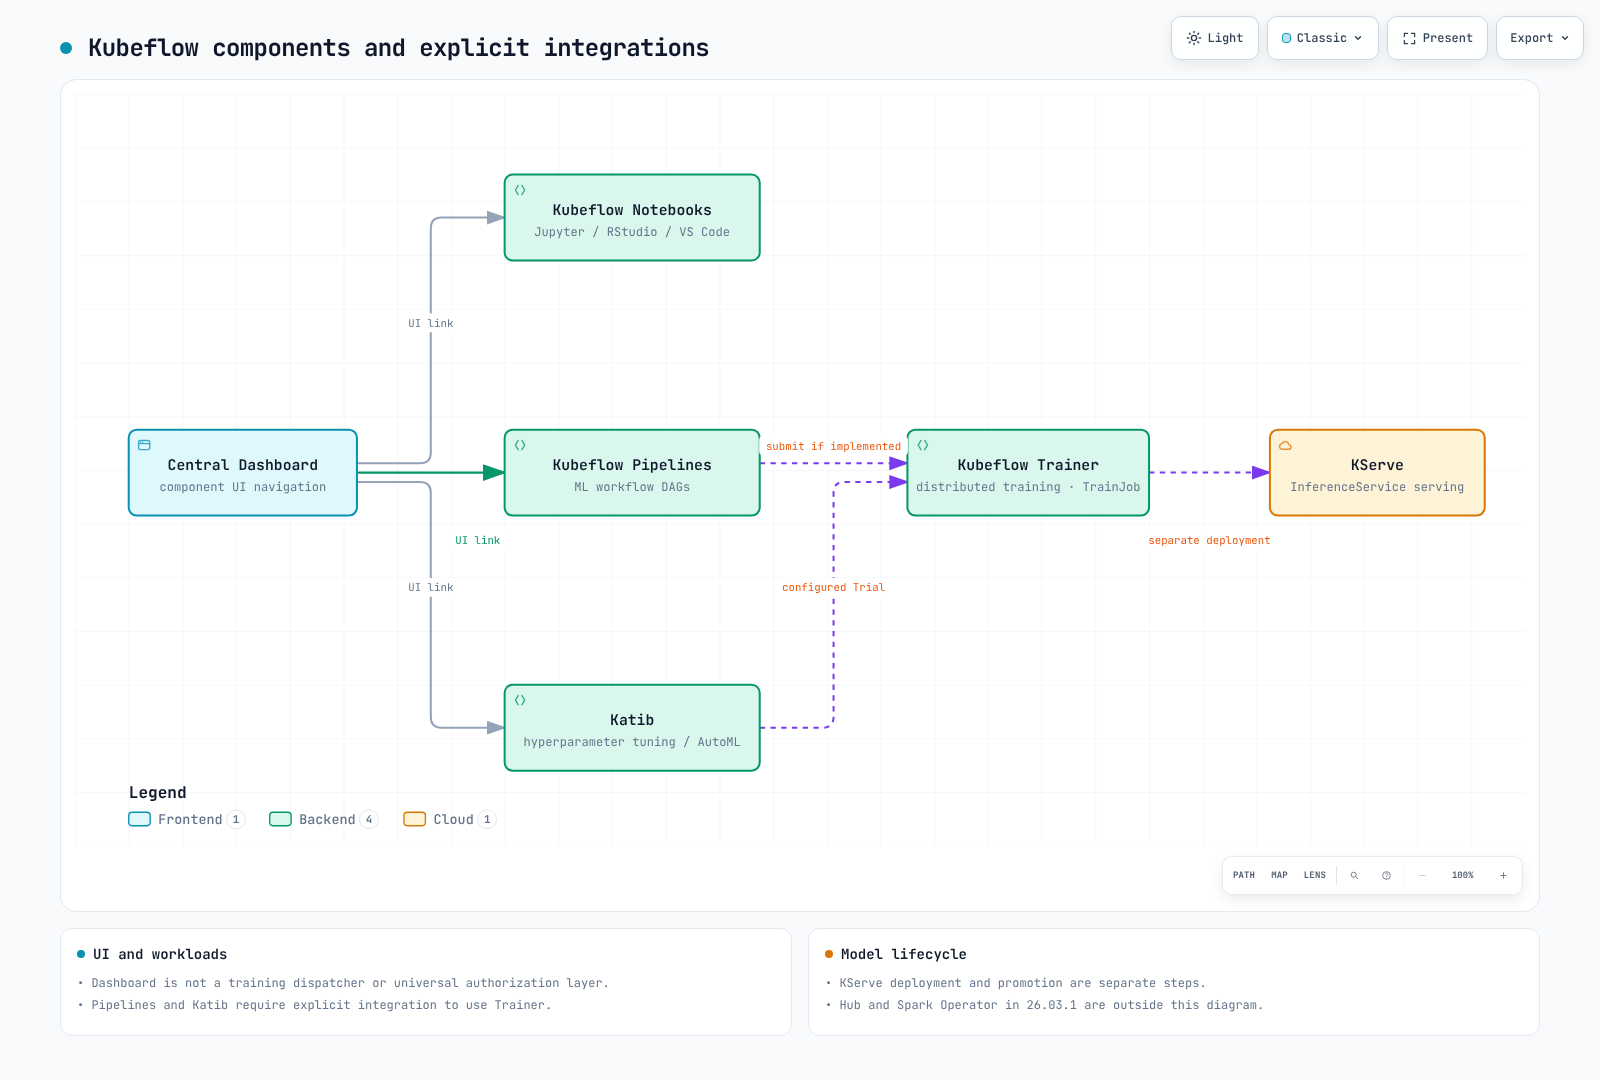The image size is (1600, 1080).
Task: Click 'Hub and Spark Operator' note
Action: click(x=1051, y=1005)
